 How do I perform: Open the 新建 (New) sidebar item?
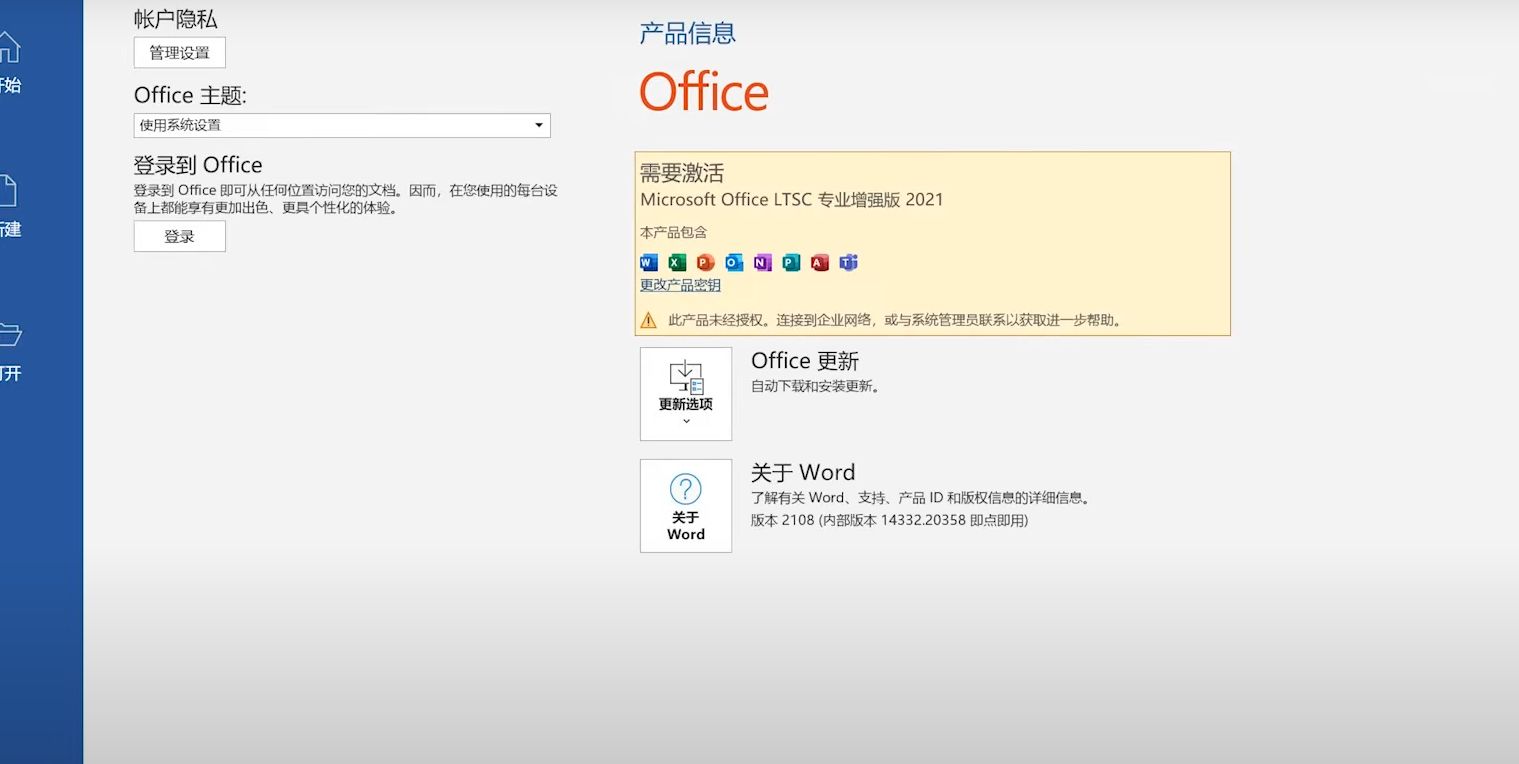coord(9,207)
